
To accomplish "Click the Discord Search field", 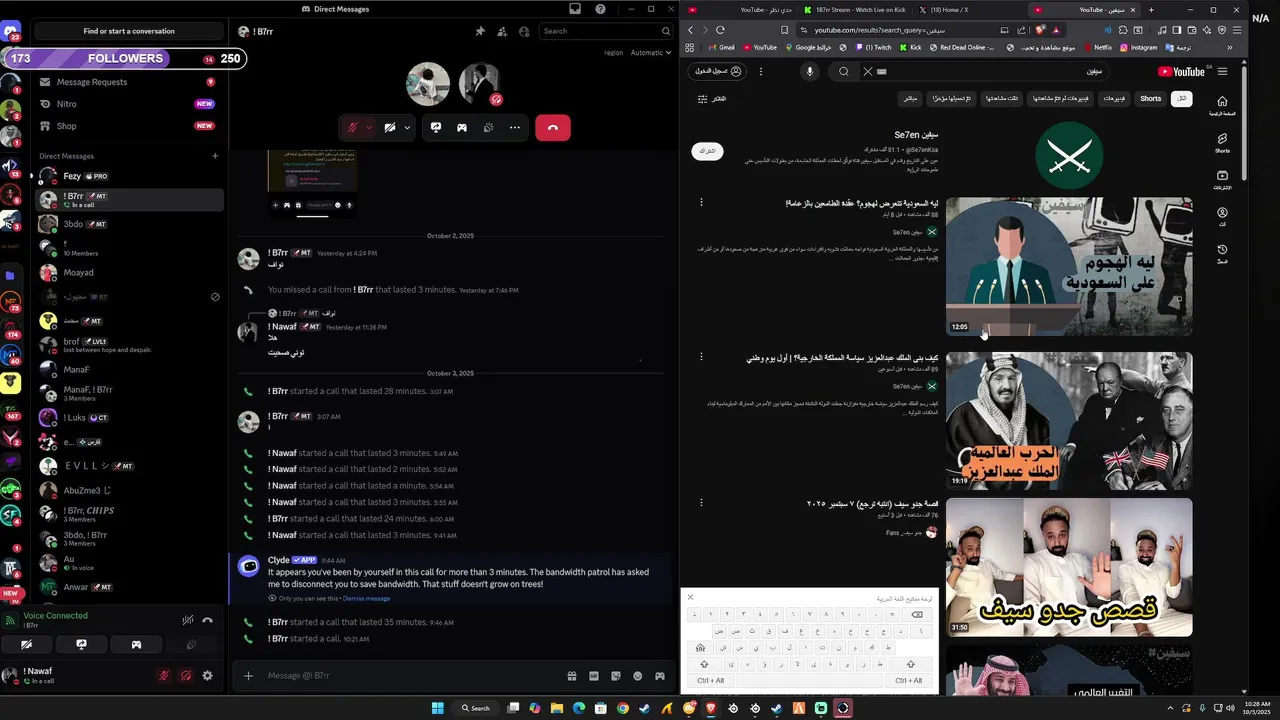I will coord(606,31).
